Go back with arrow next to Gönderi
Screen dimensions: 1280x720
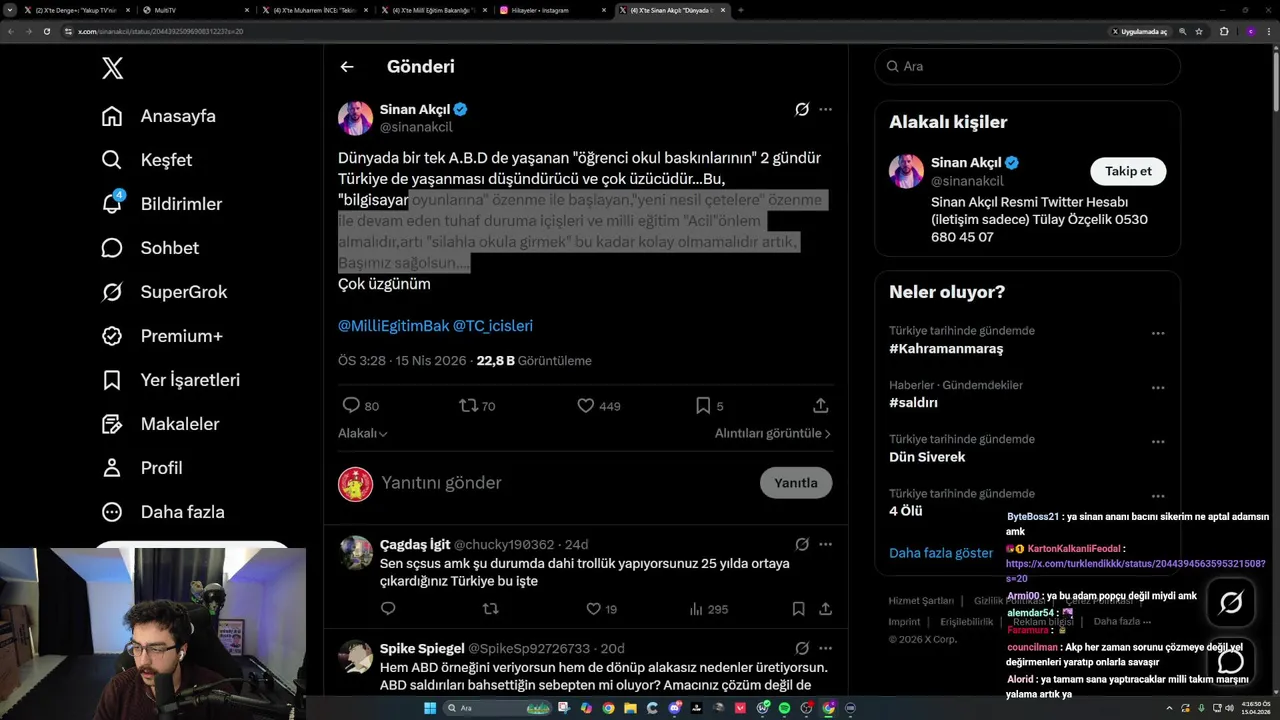click(347, 67)
